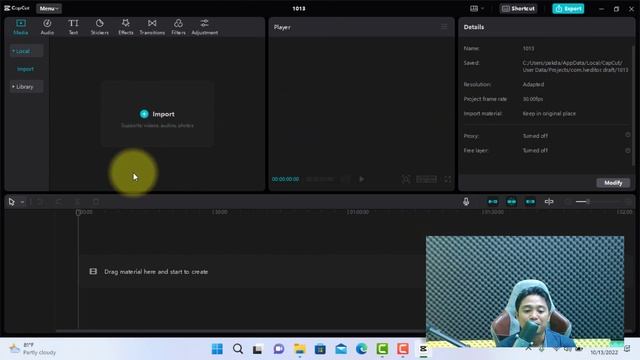Screen dimensions: 640x360
Task: Click the timeline zoom slider
Action: (598, 202)
